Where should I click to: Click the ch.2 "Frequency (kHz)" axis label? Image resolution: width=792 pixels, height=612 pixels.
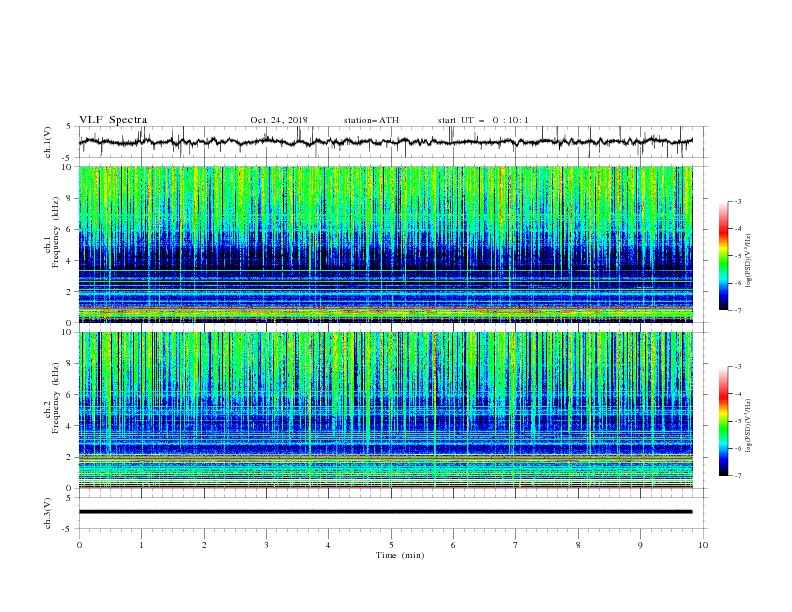tap(56, 398)
